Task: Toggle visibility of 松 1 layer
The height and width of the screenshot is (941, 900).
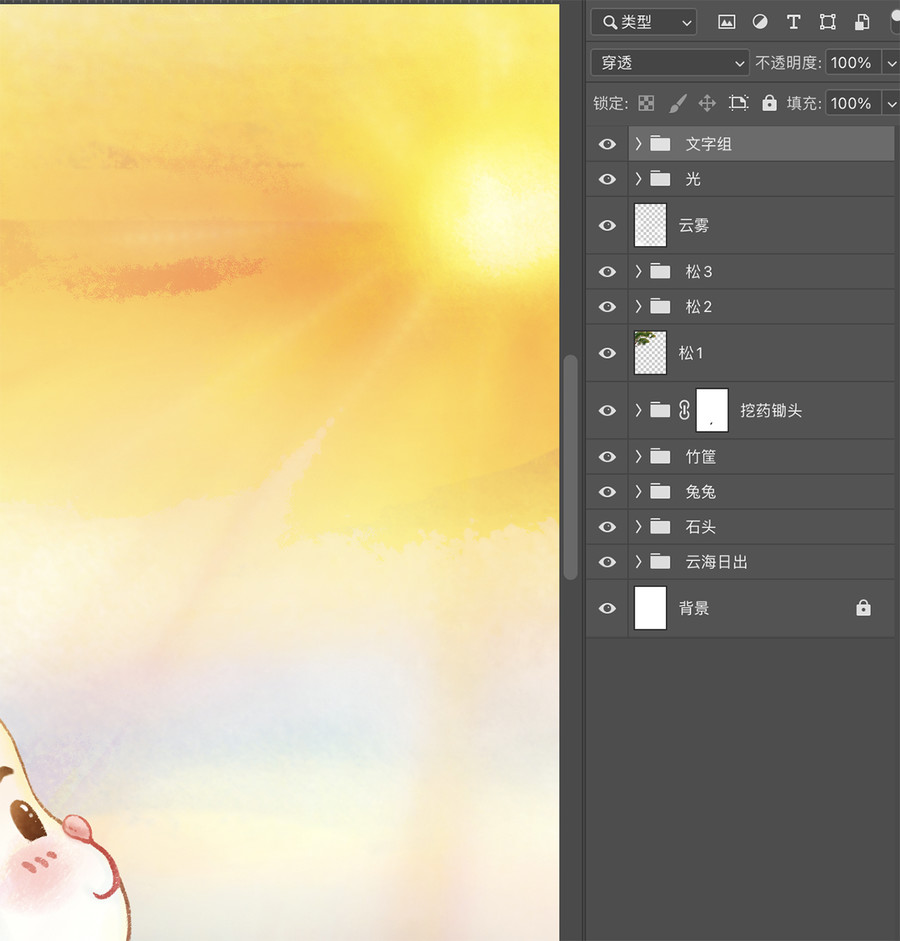Action: (x=607, y=353)
